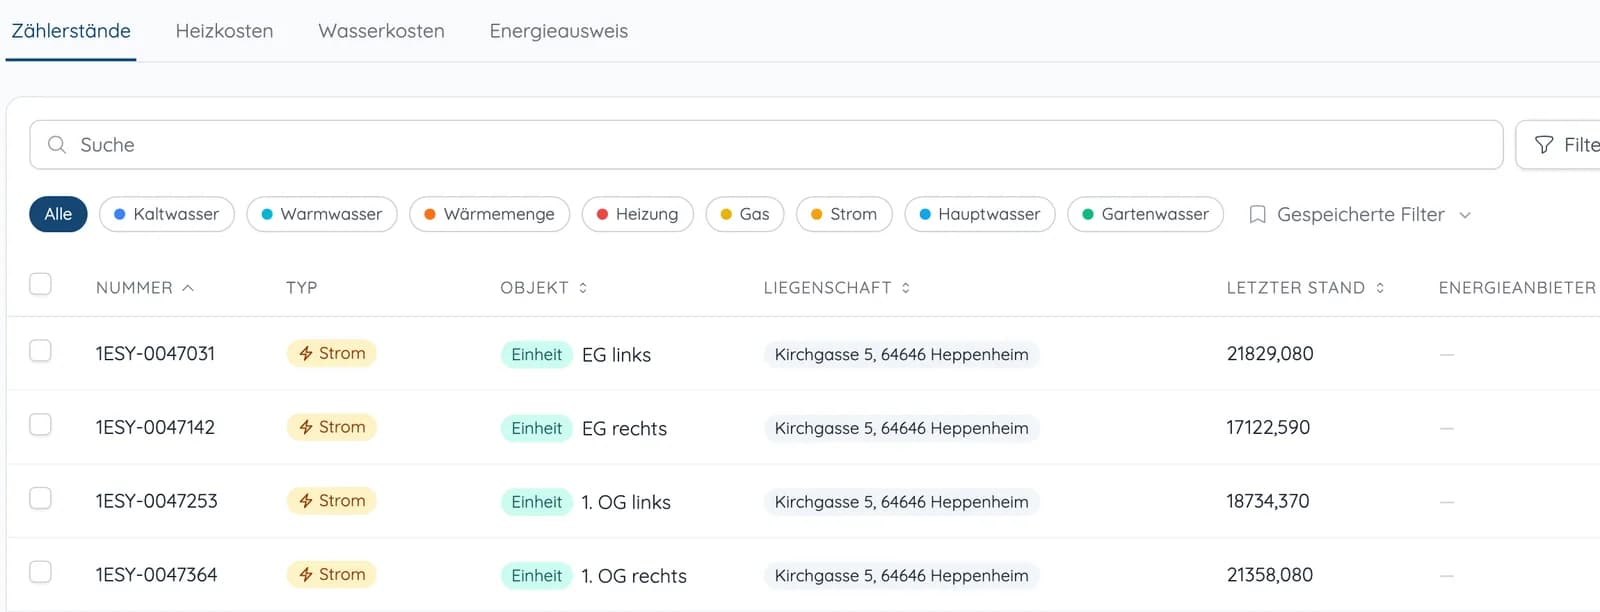Click the reading value 21829,080
1600x612 pixels.
click(1270, 354)
